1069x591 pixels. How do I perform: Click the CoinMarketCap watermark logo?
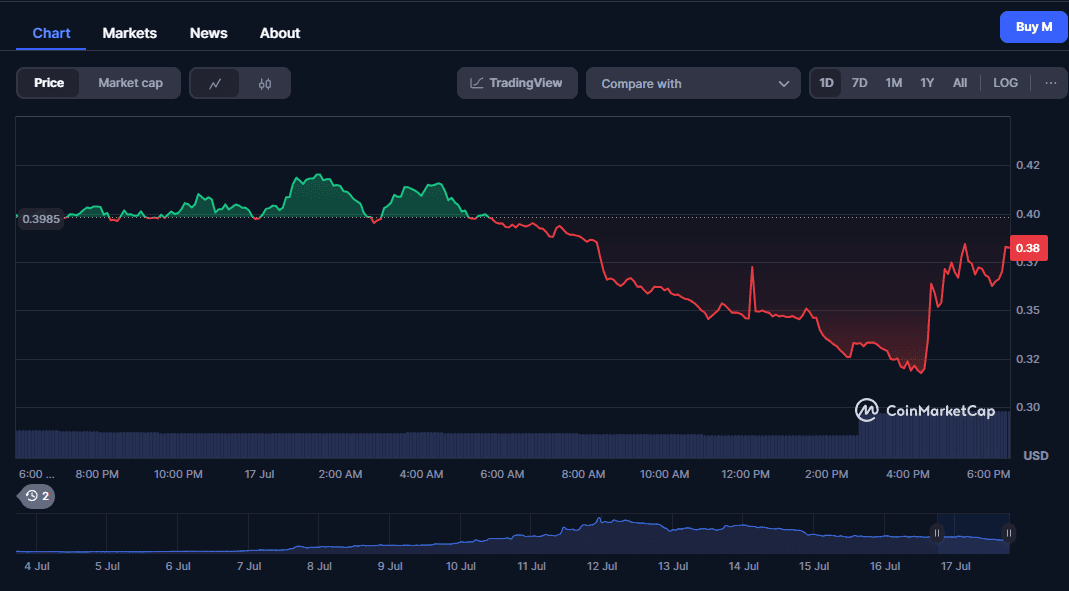[x=925, y=410]
